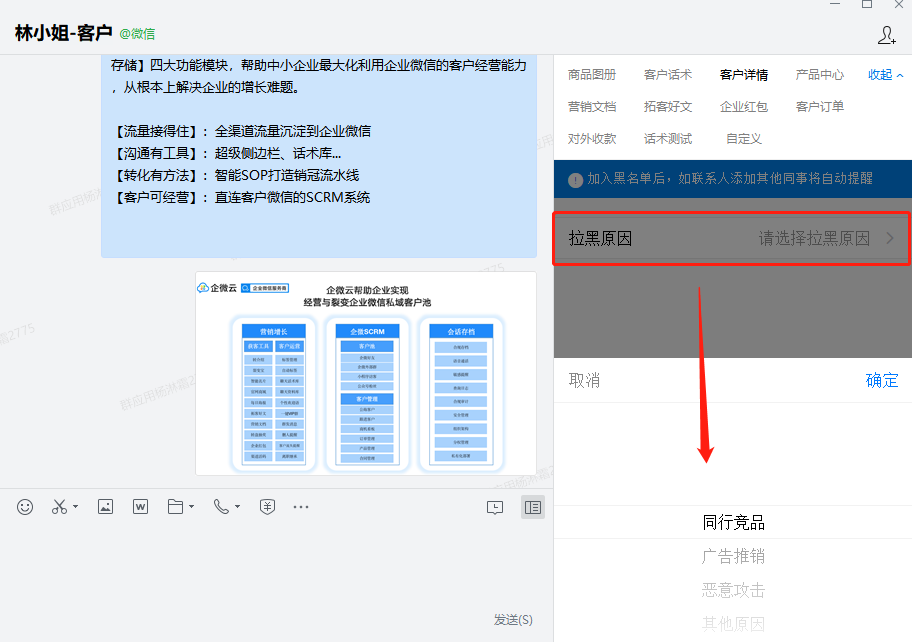Click the yen payment shield icon
The width and height of the screenshot is (912, 642).
pyautogui.click(x=267, y=507)
